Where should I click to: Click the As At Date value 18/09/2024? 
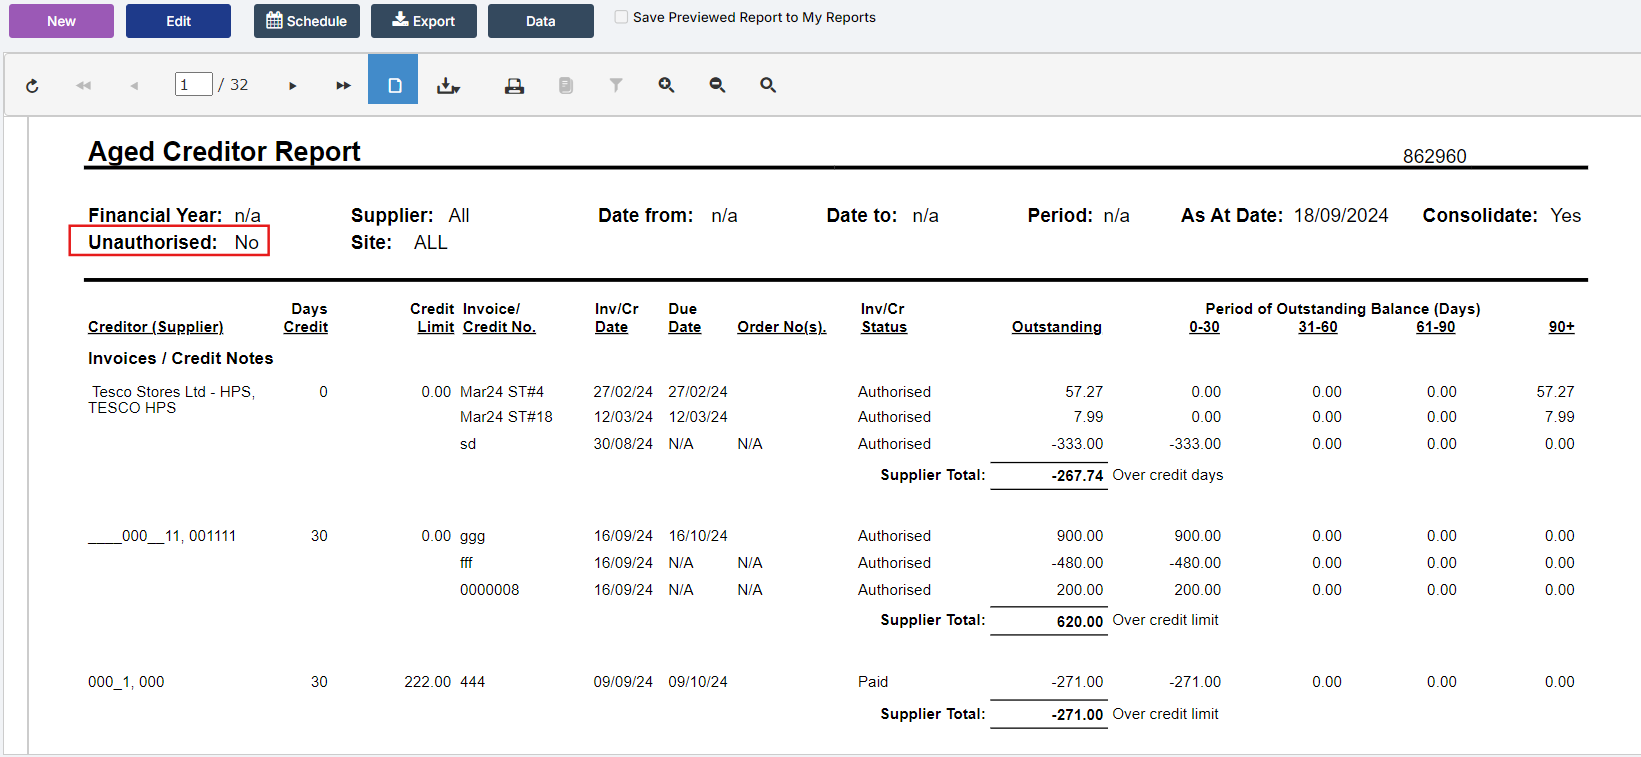[x=1341, y=216]
